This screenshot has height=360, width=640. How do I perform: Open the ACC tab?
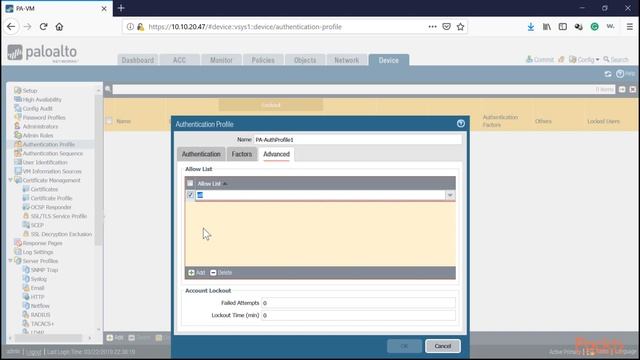(x=179, y=60)
